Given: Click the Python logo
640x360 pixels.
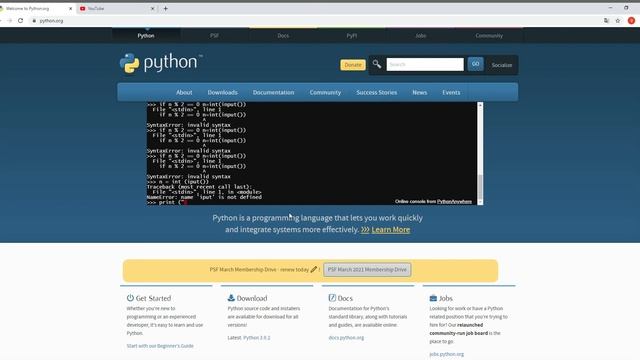Looking at the screenshot, I should [x=160, y=63].
